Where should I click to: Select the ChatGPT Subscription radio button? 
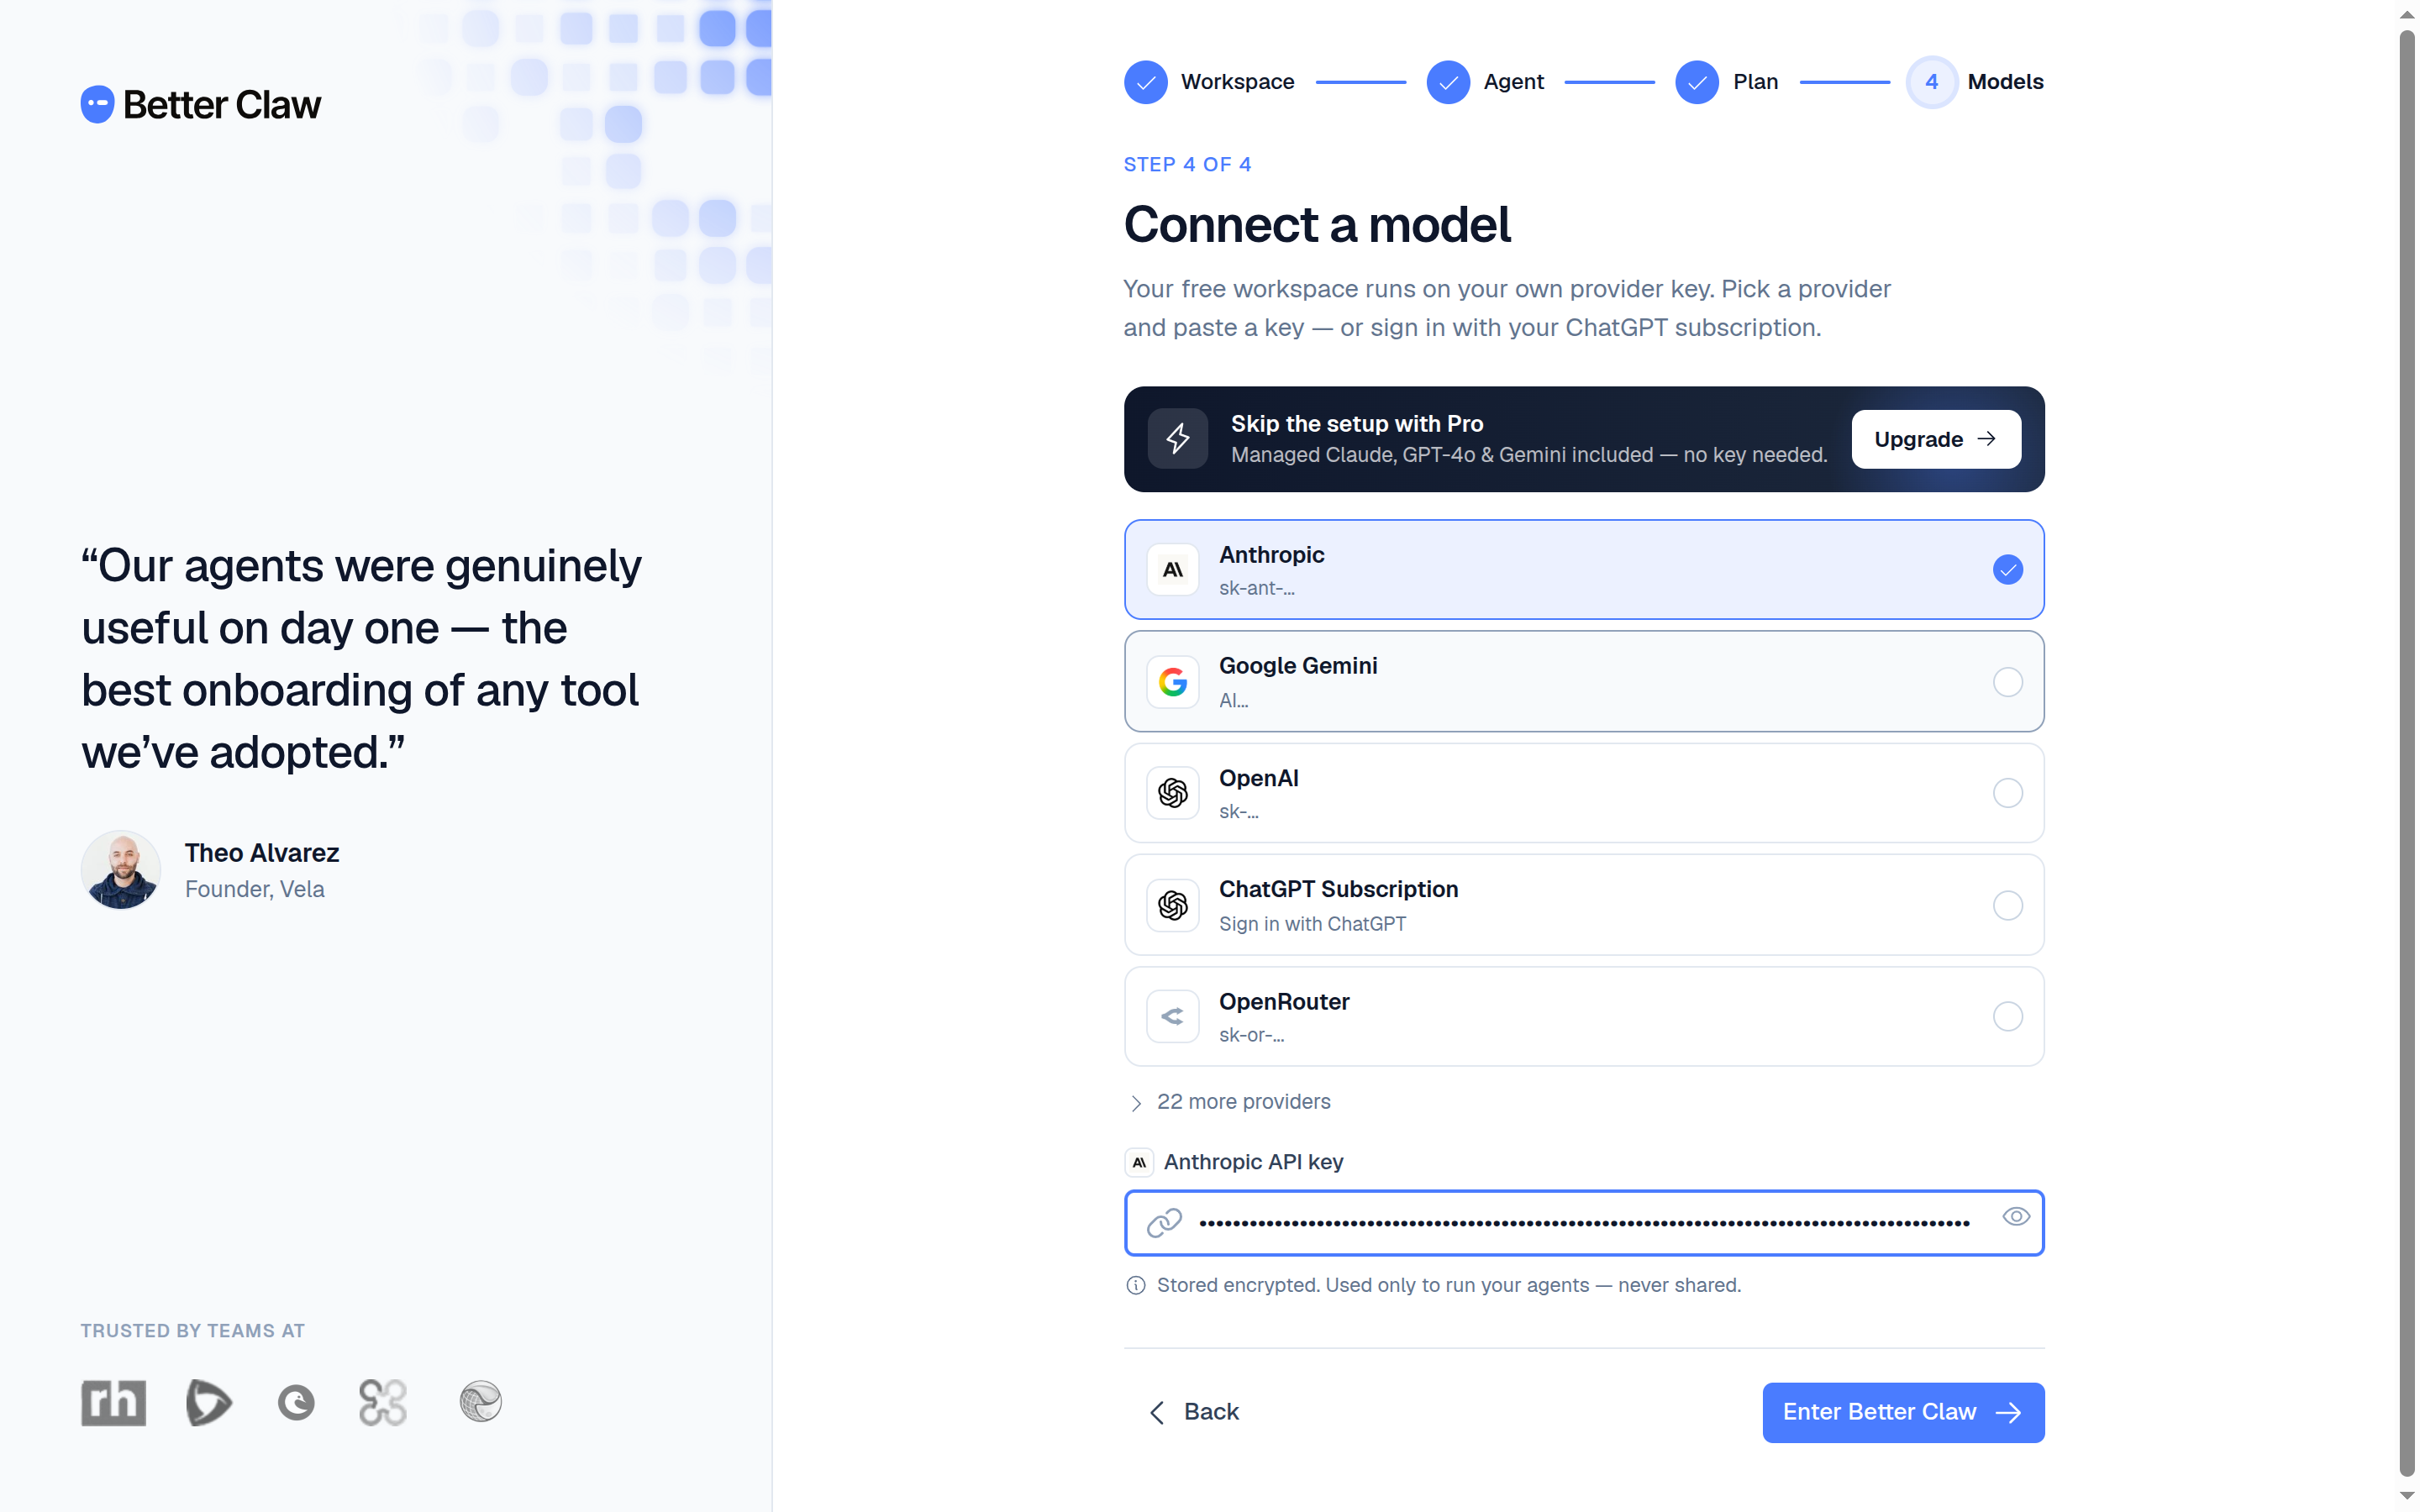pos(2007,905)
